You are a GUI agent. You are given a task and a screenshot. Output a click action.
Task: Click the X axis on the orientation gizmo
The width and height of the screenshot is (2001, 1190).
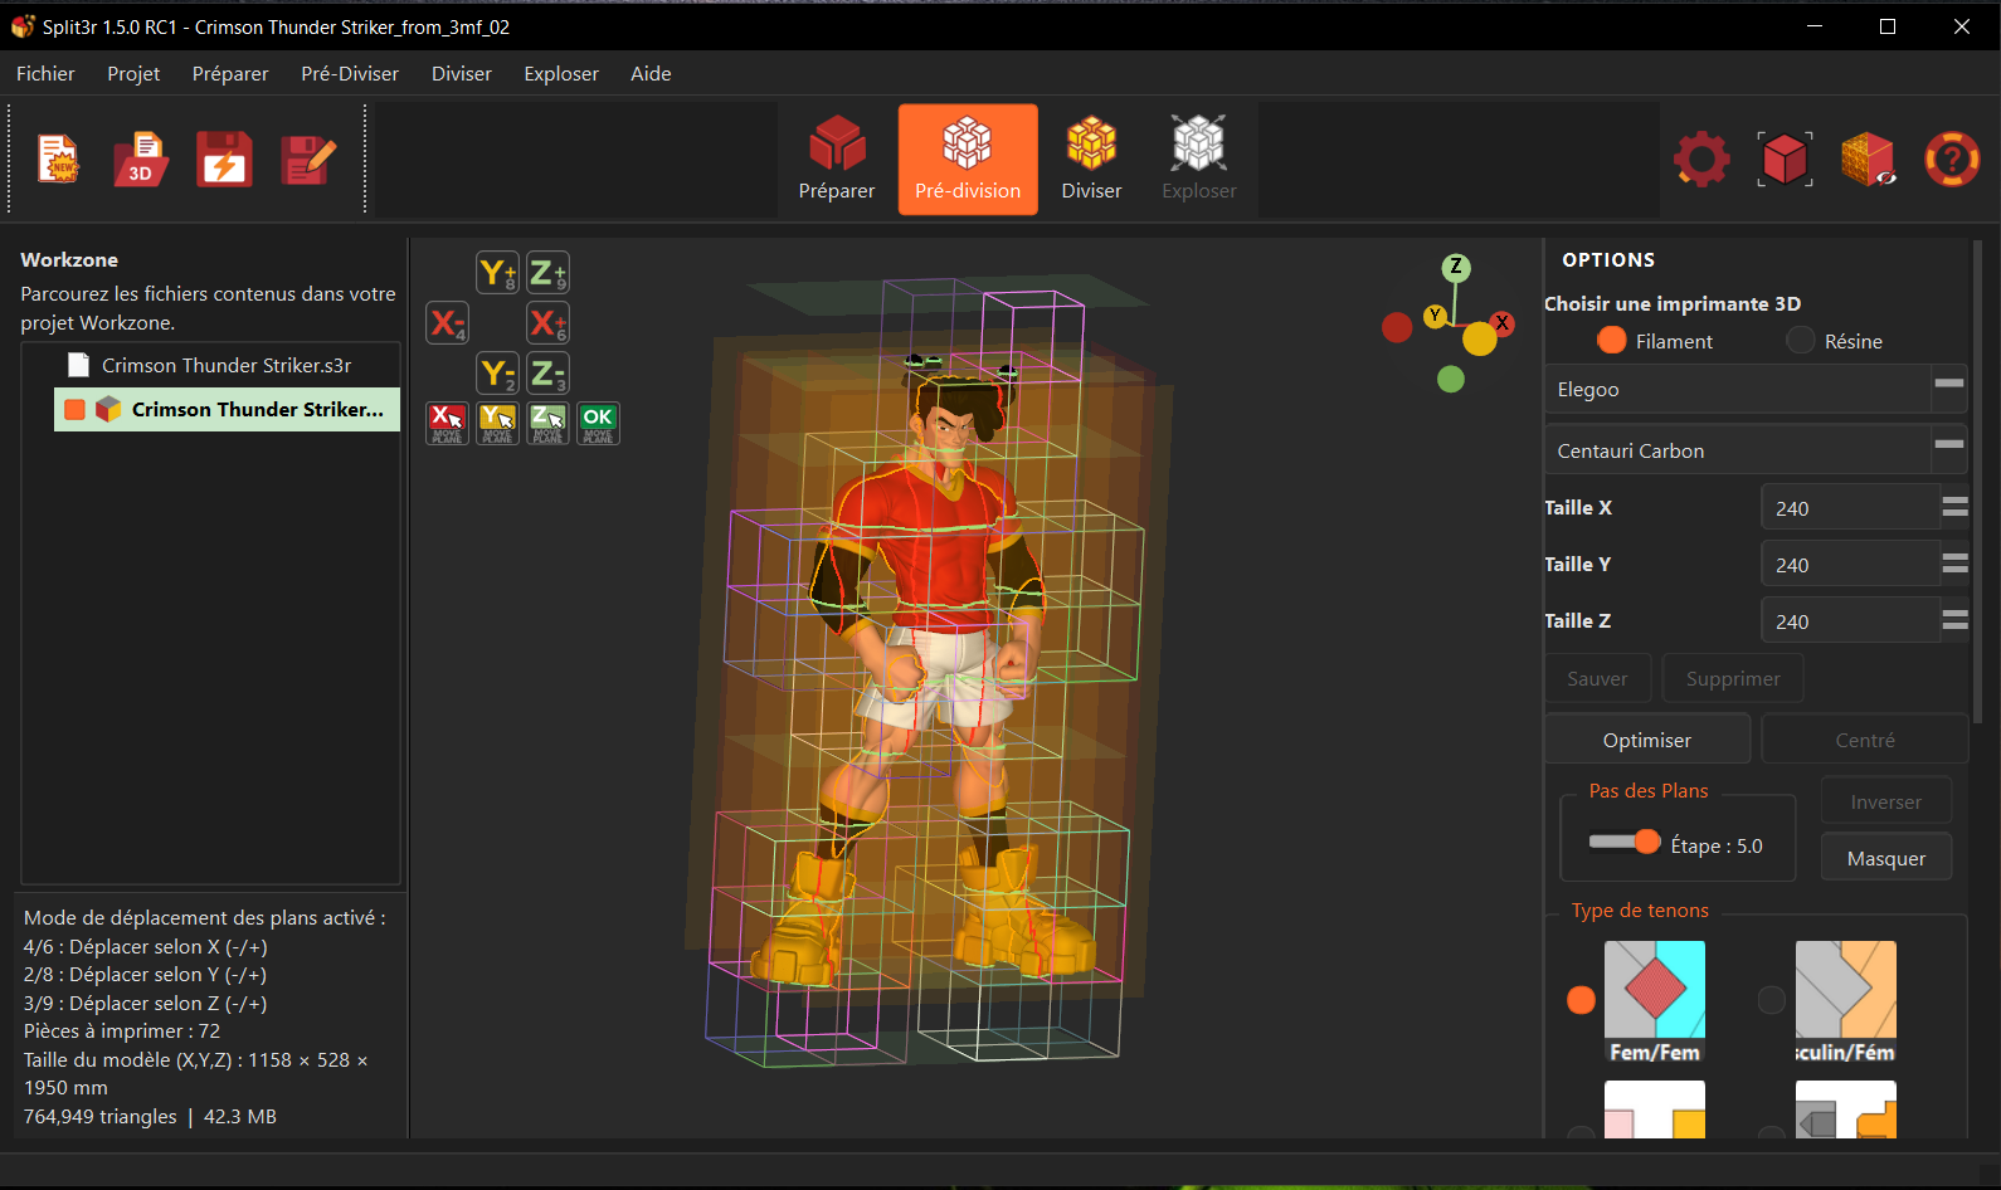1502,323
